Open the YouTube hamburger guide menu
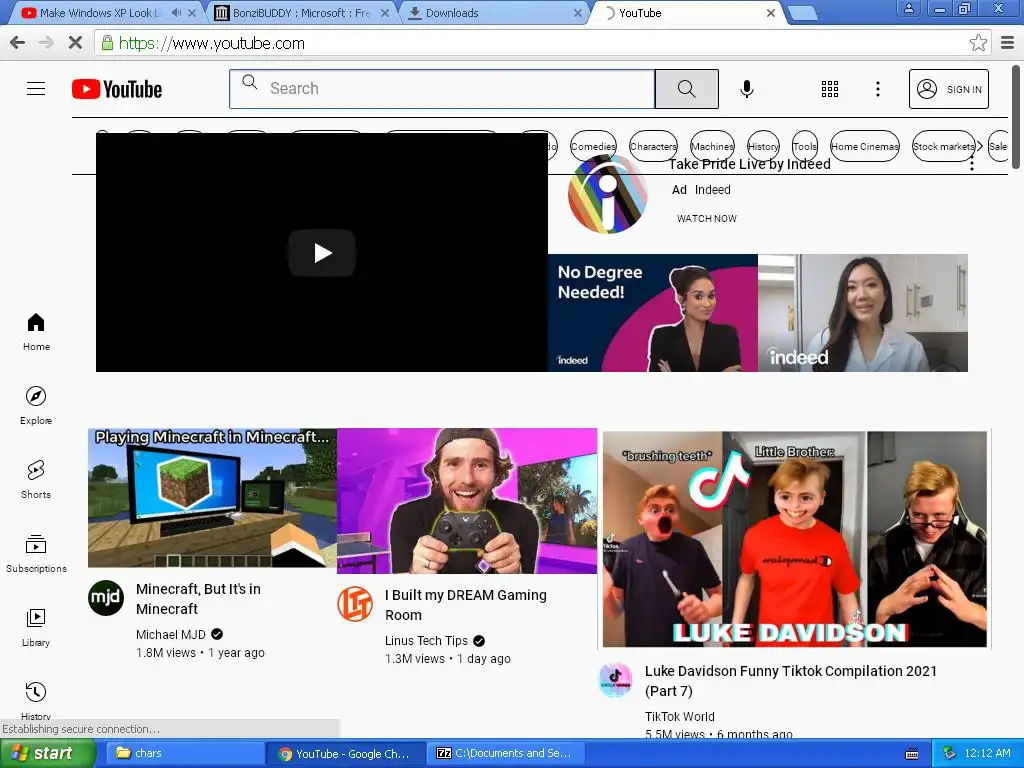Viewport: 1024px width, 768px height. (36, 89)
